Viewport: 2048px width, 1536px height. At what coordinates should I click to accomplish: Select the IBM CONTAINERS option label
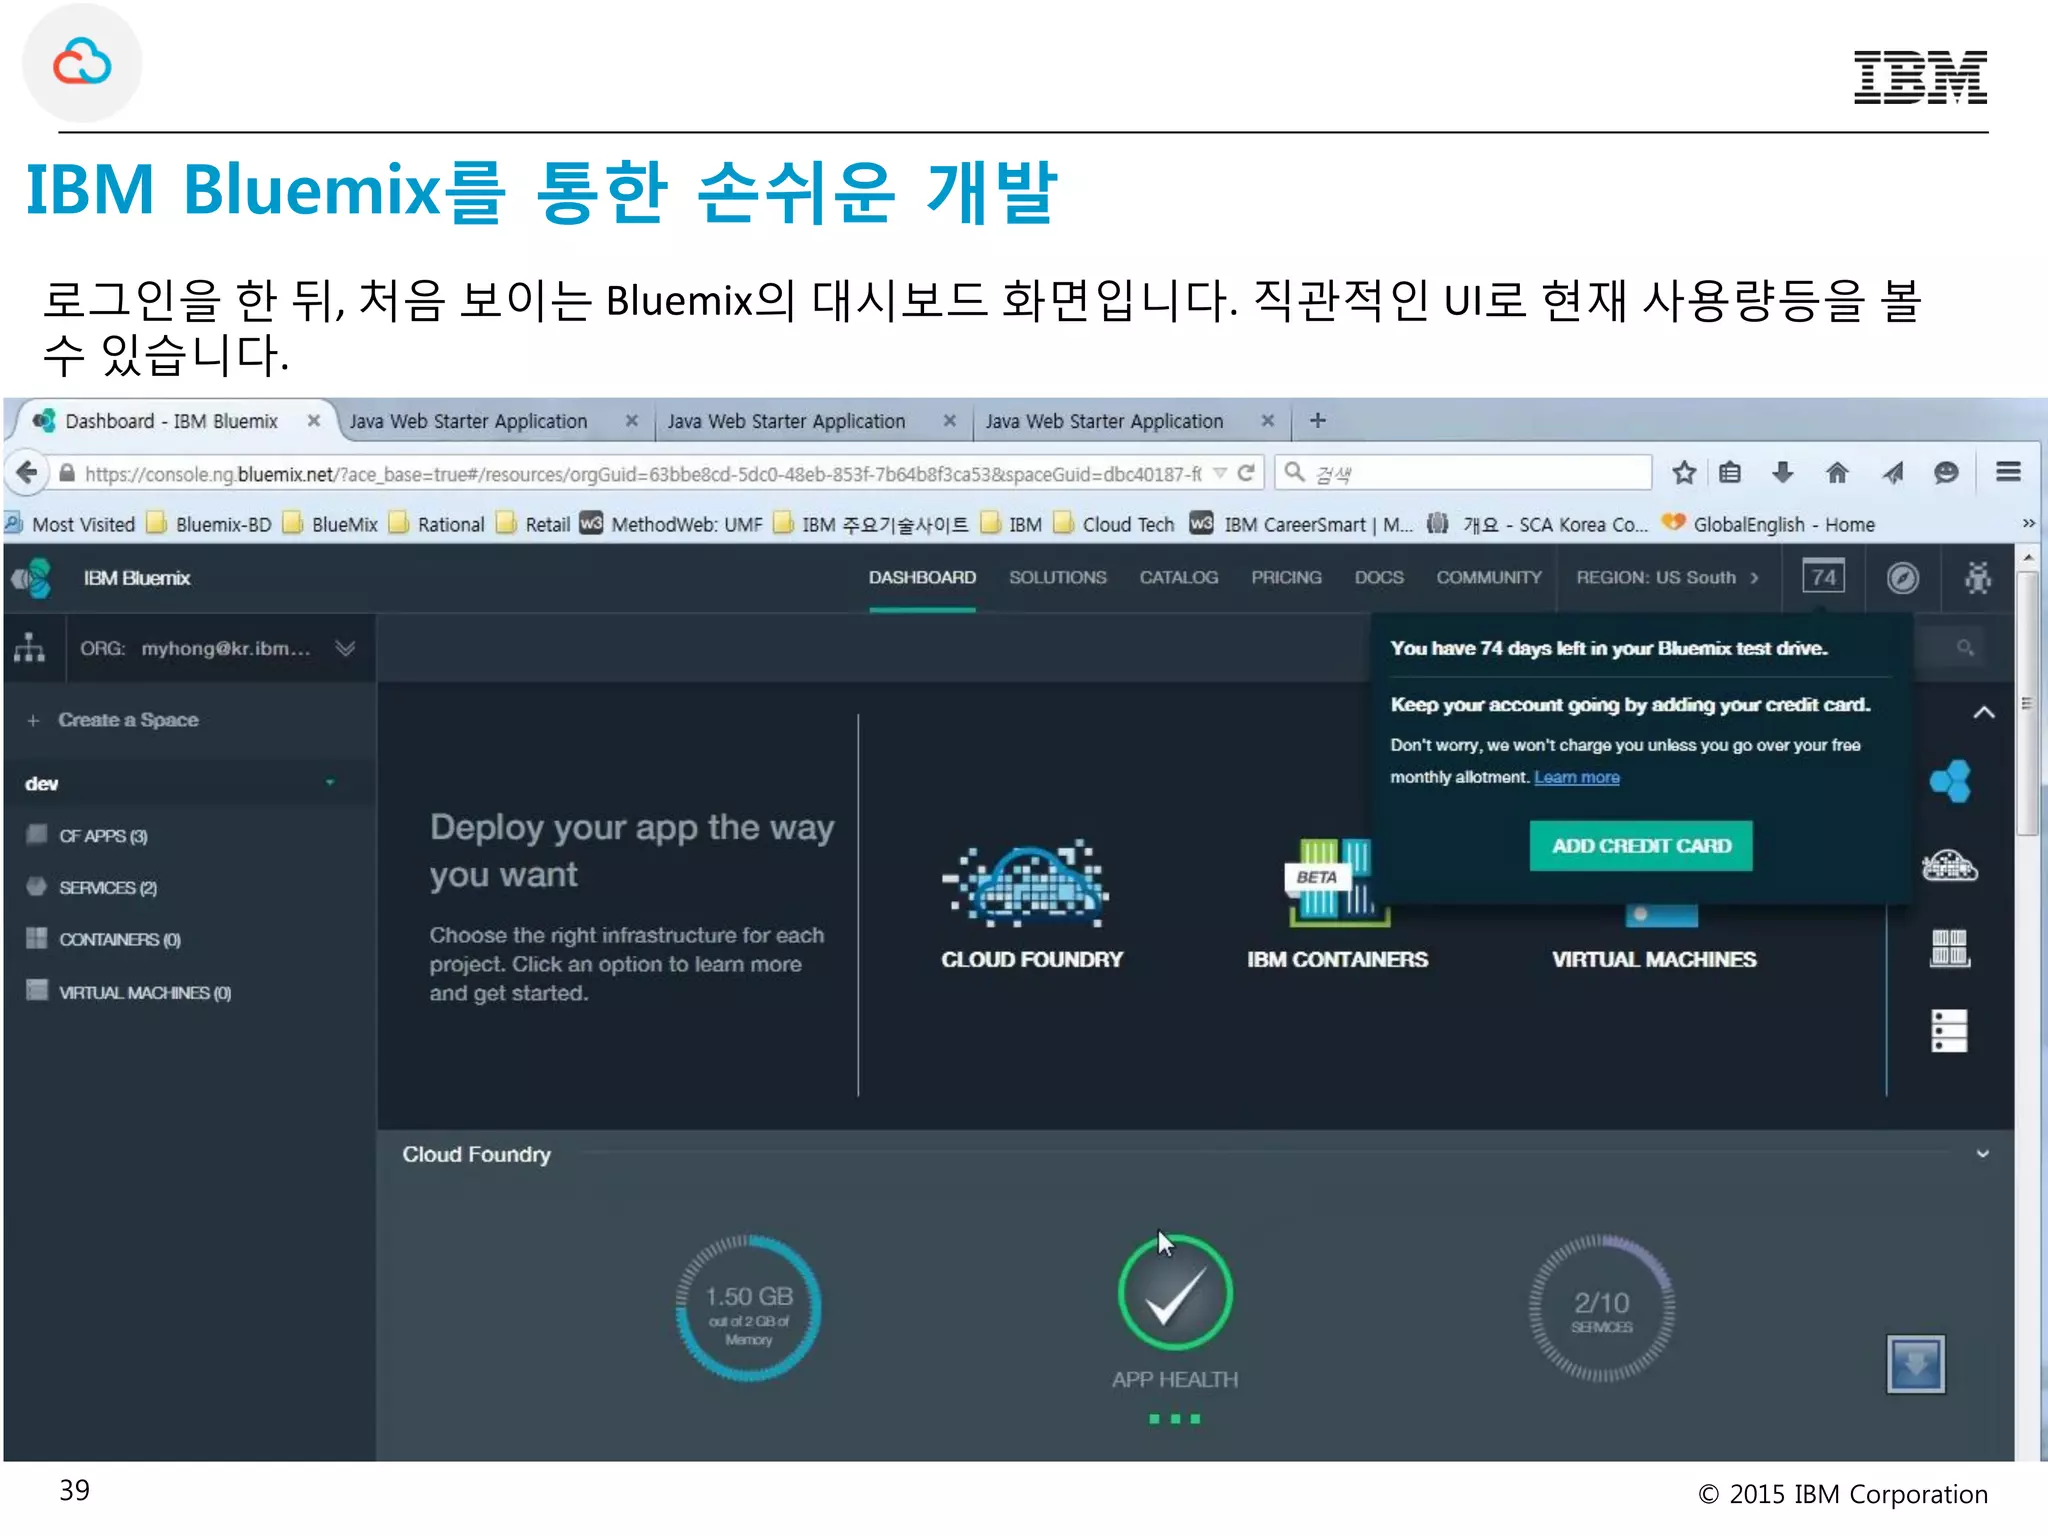[x=1337, y=959]
